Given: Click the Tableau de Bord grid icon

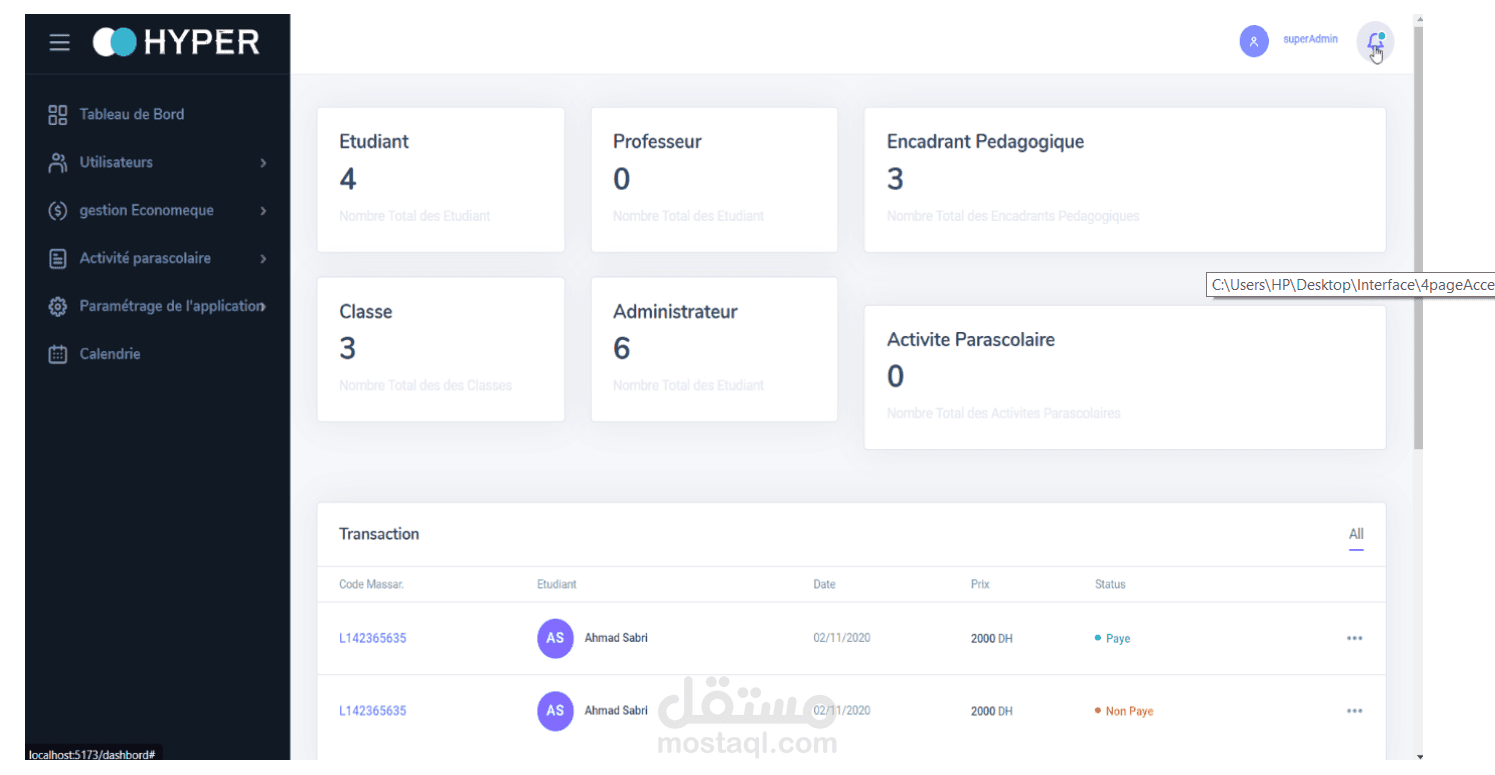Looking at the screenshot, I should 57,114.
